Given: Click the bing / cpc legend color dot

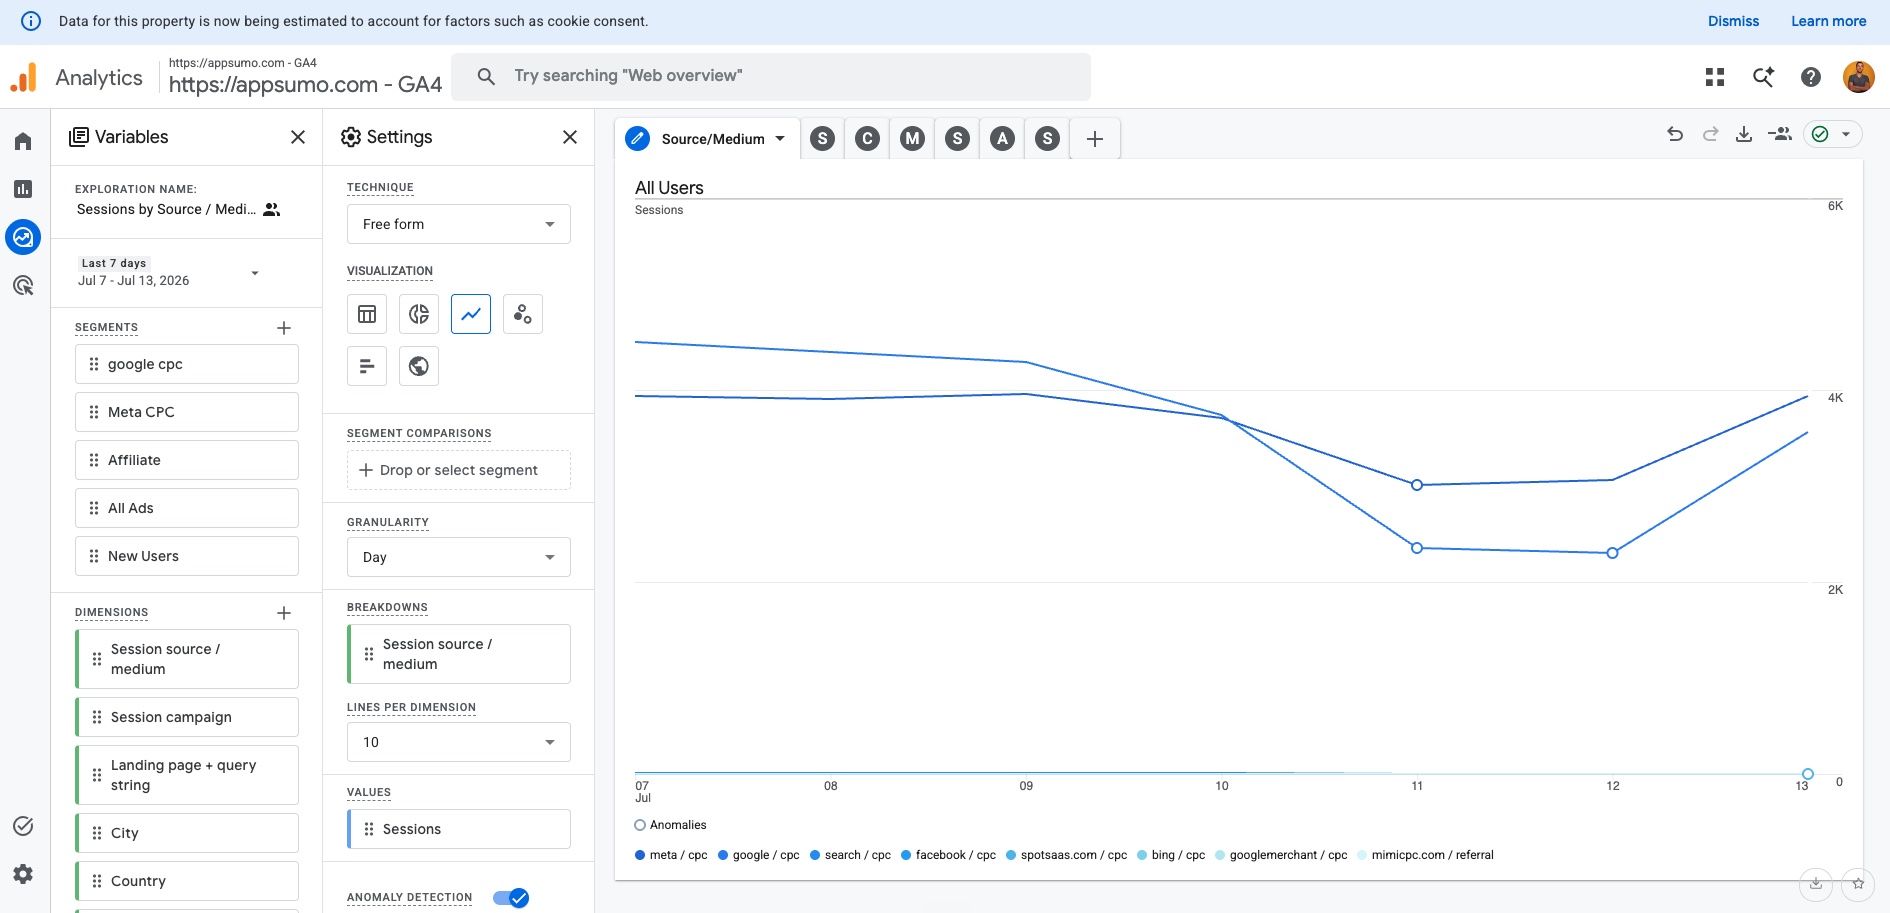Looking at the screenshot, I should 1142,855.
